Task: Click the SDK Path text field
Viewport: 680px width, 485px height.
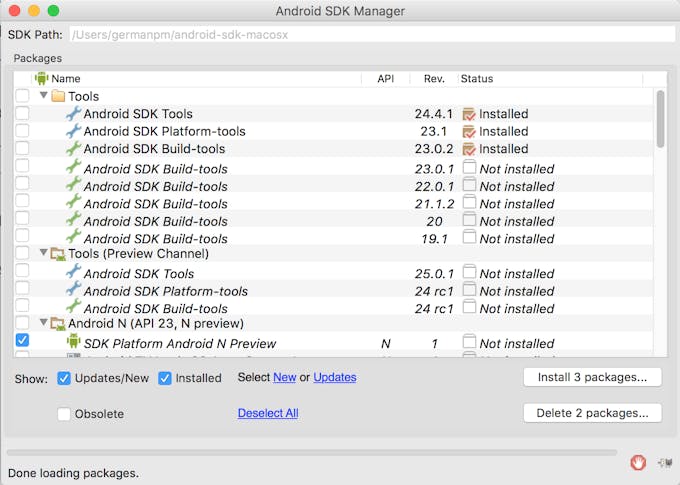Action: click(x=372, y=35)
